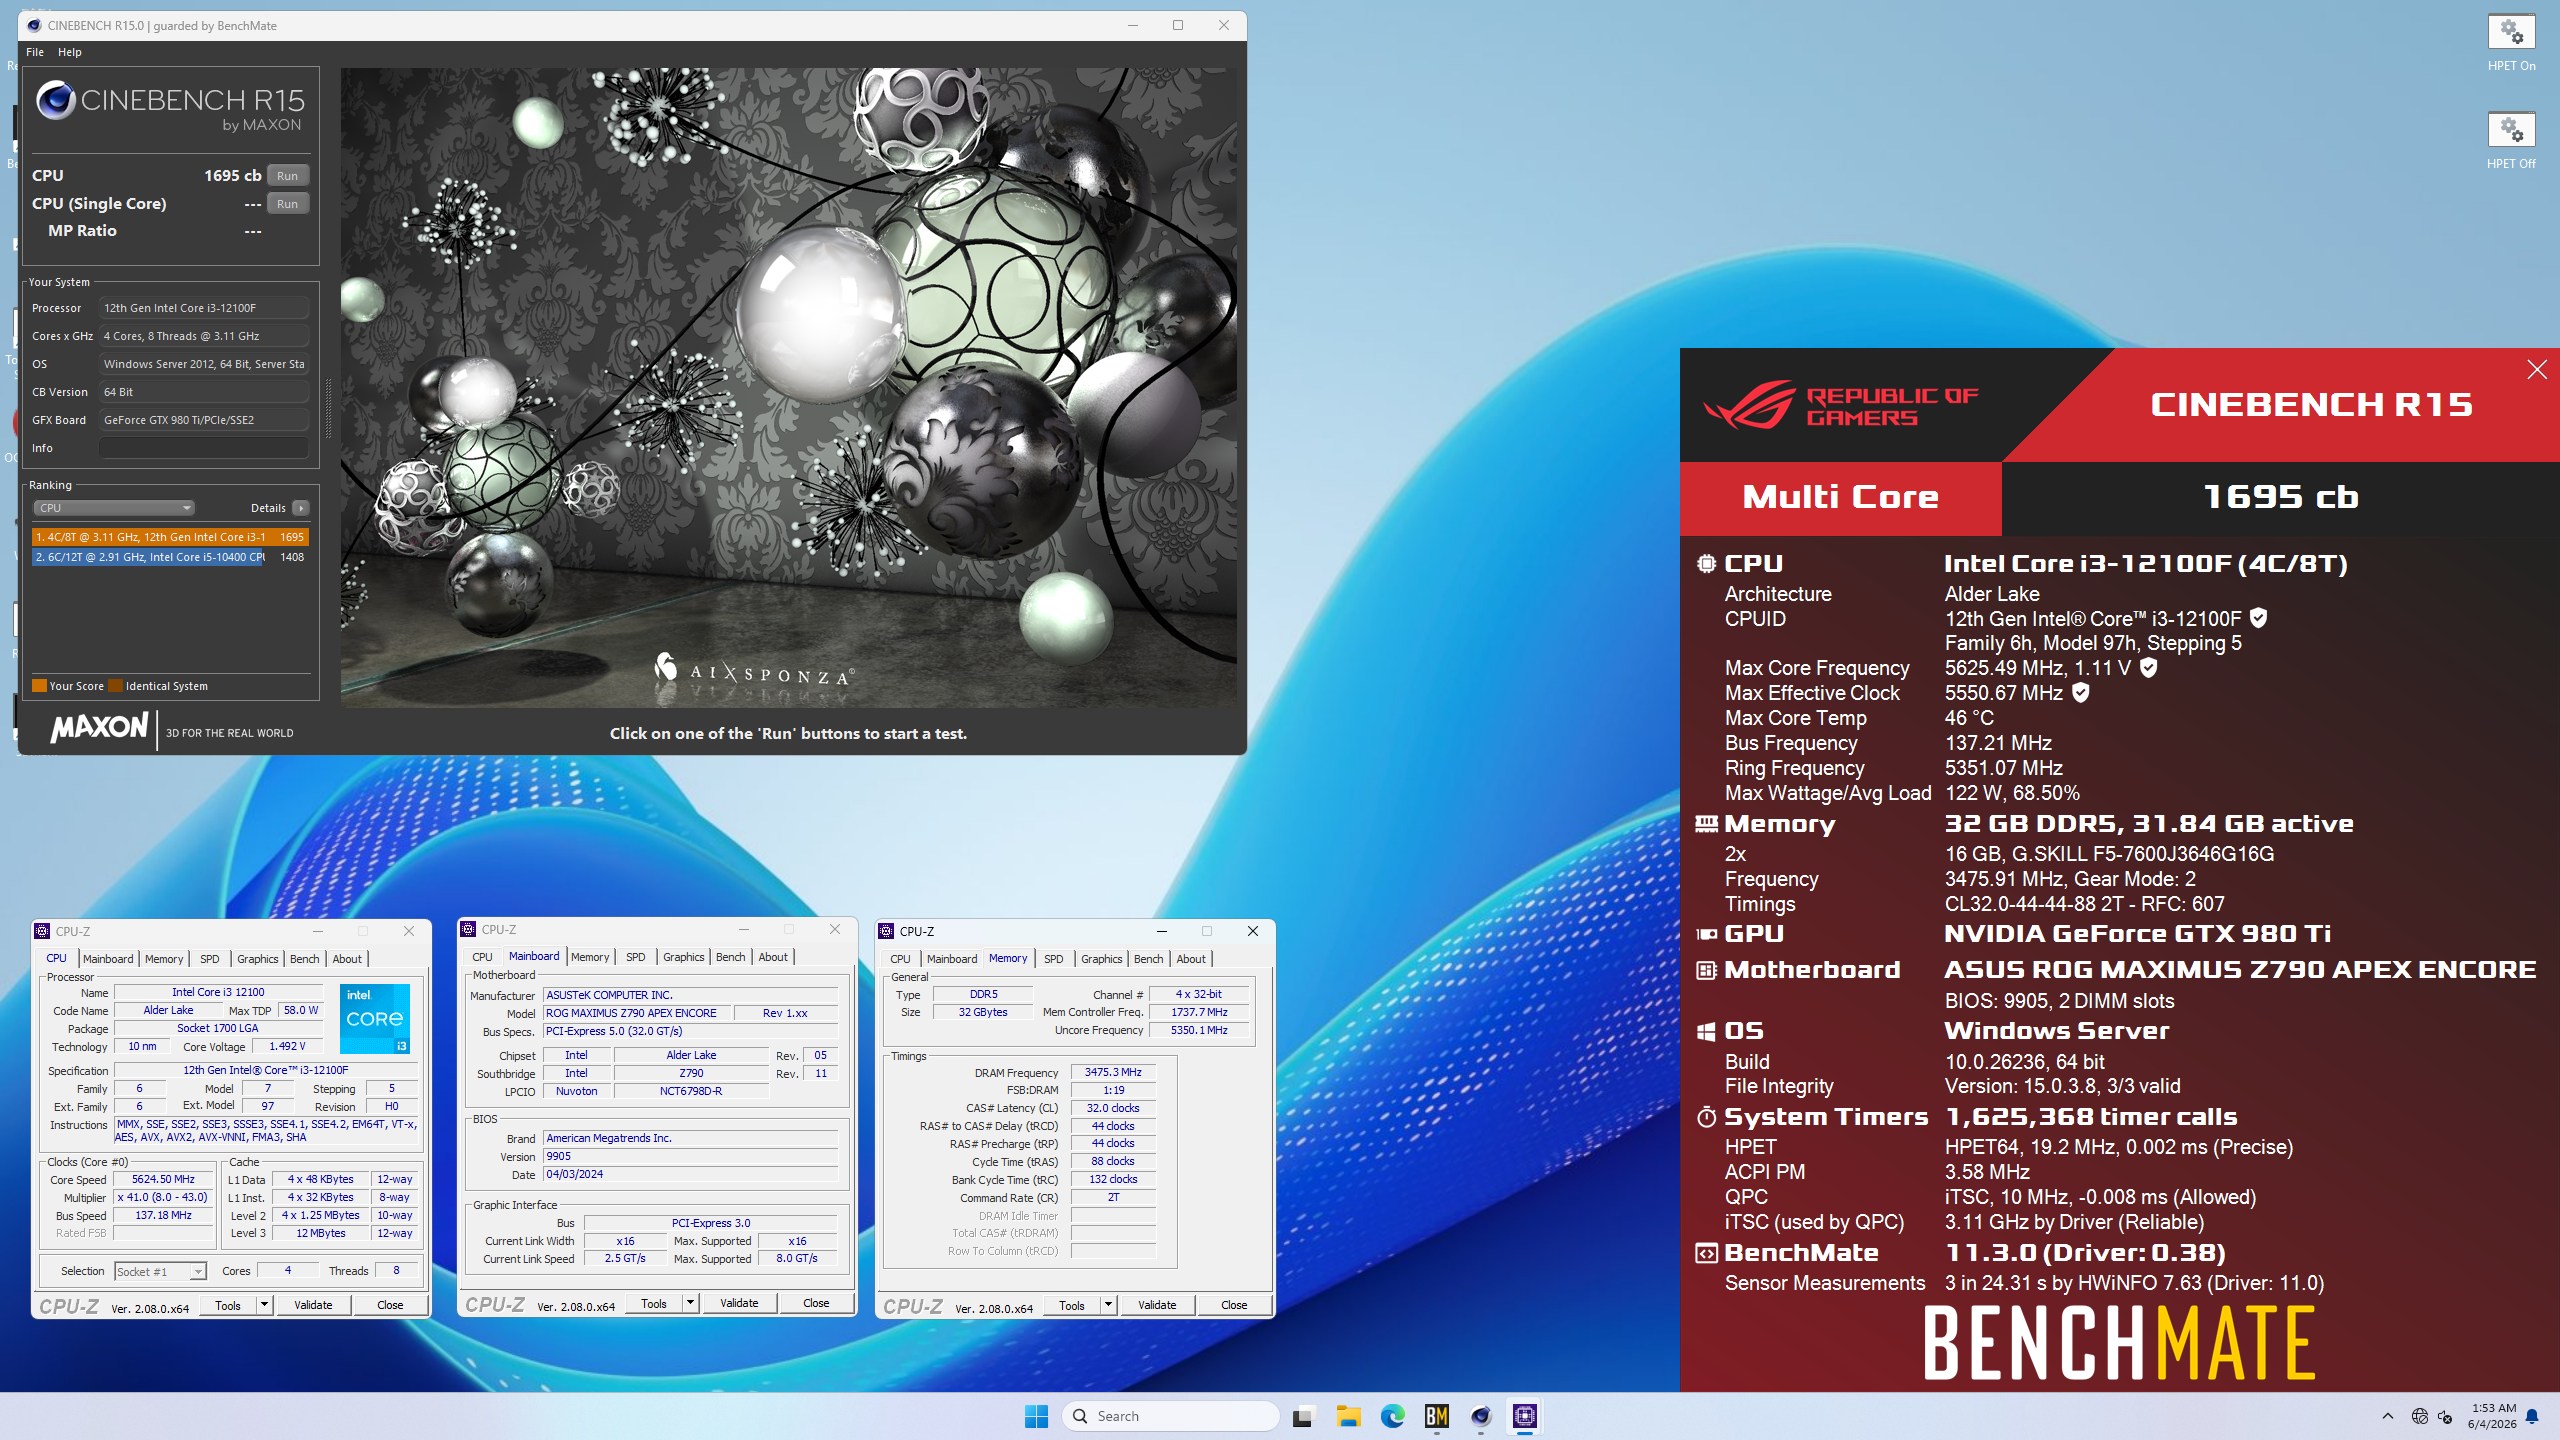Open the Socket #1 selection dropdown
The height and width of the screenshot is (1440, 2560).
click(160, 1272)
